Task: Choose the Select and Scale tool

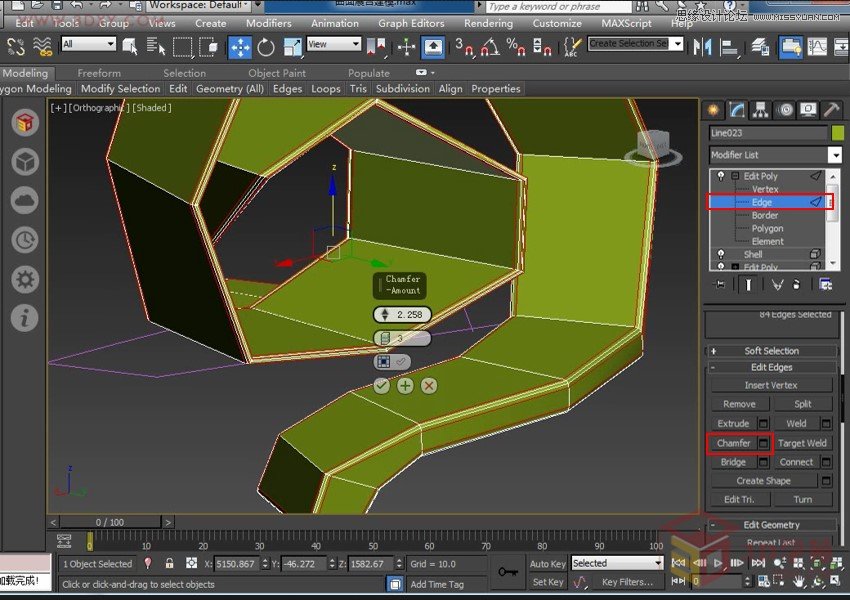Action: [x=292, y=47]
